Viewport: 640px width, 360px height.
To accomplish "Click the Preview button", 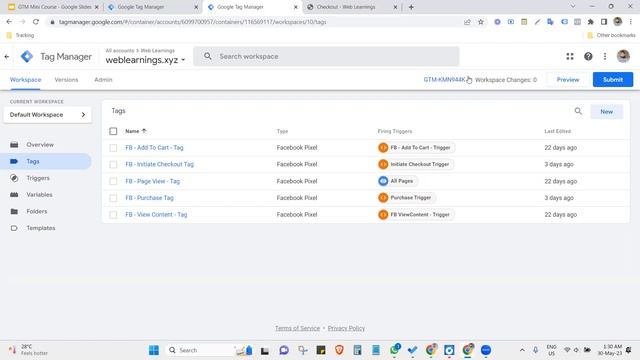I will (568, 80).
